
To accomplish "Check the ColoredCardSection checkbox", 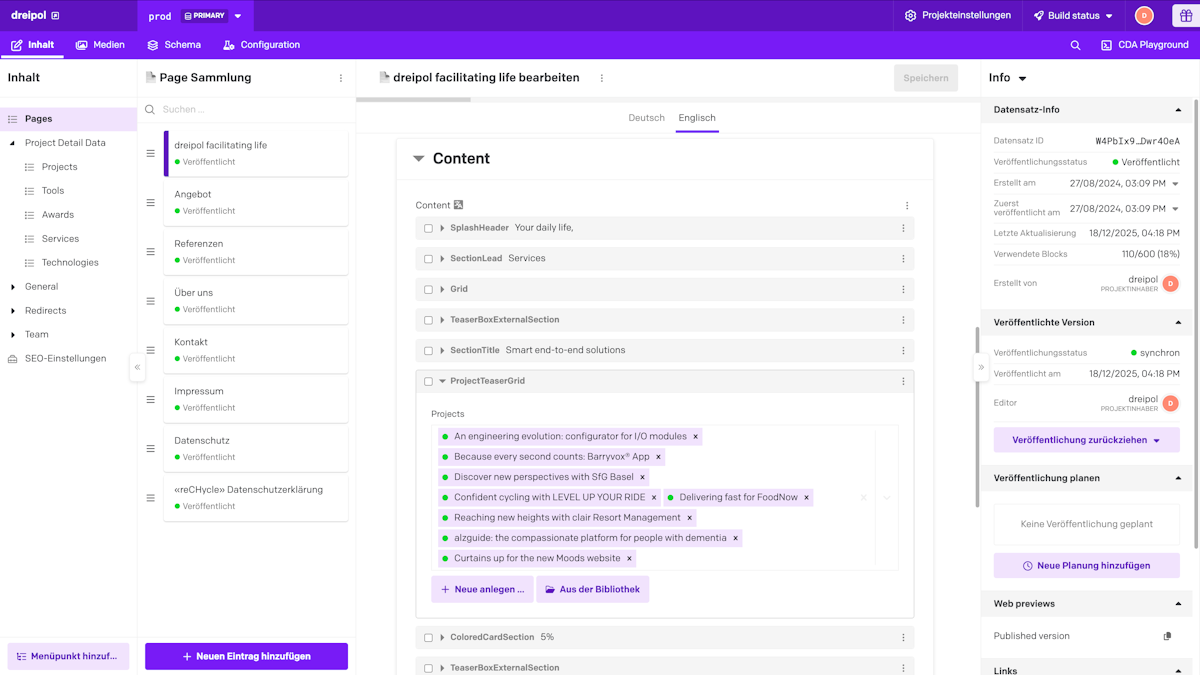I will pos(429,637).
